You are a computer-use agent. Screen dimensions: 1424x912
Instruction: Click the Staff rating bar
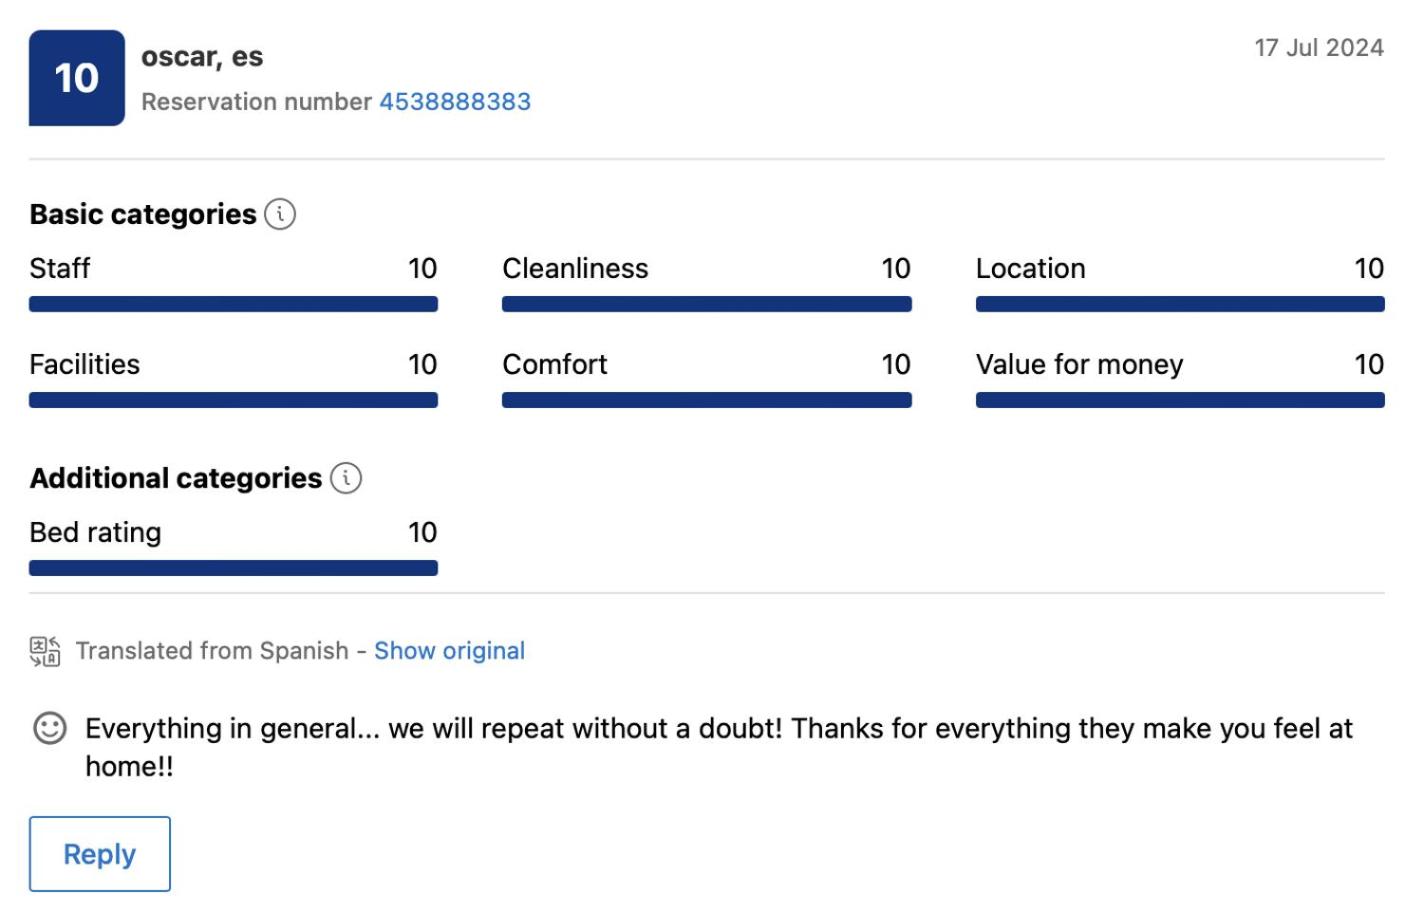pos(233,304)
